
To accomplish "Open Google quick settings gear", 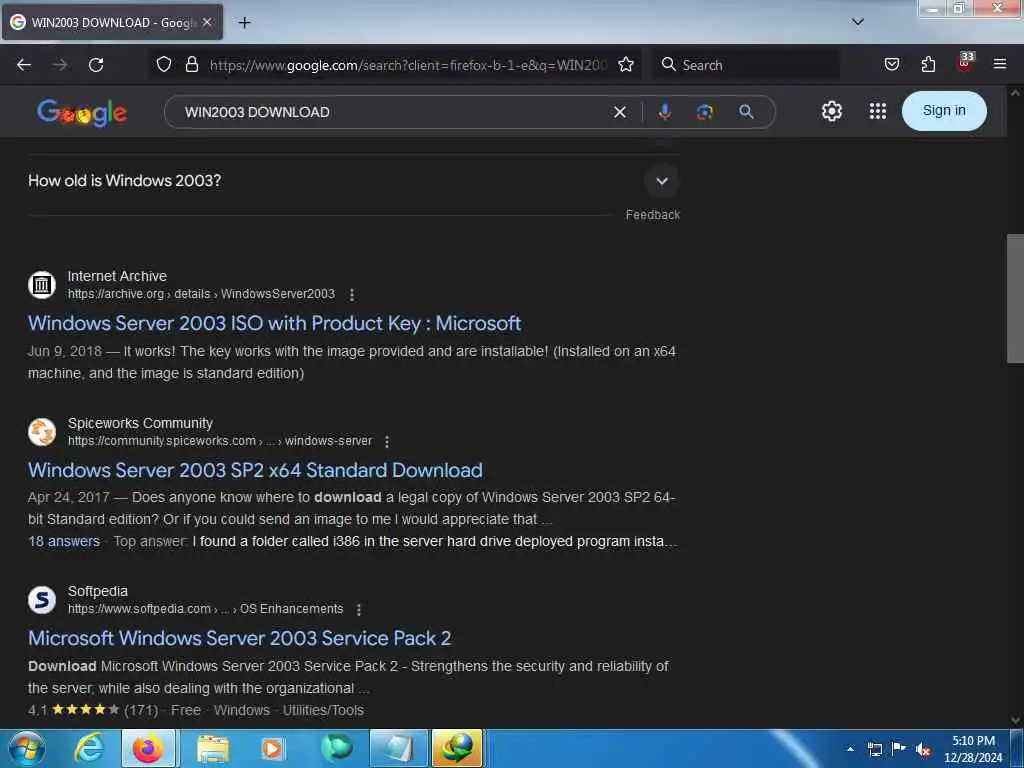I will [831, 111].
